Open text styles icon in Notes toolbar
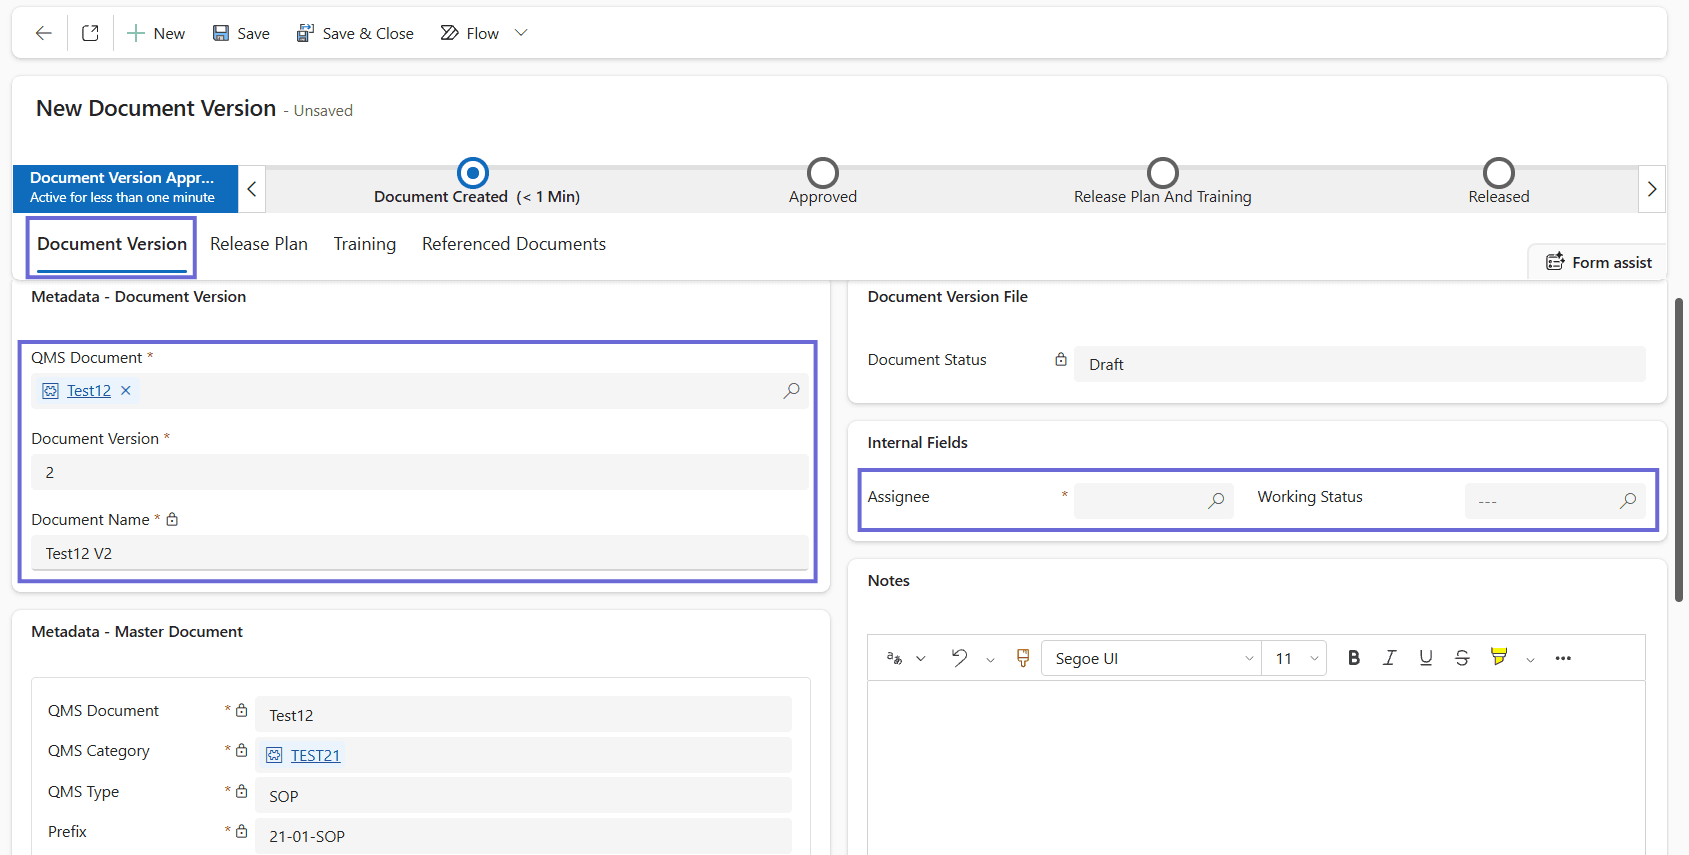 tap(895, 658)
